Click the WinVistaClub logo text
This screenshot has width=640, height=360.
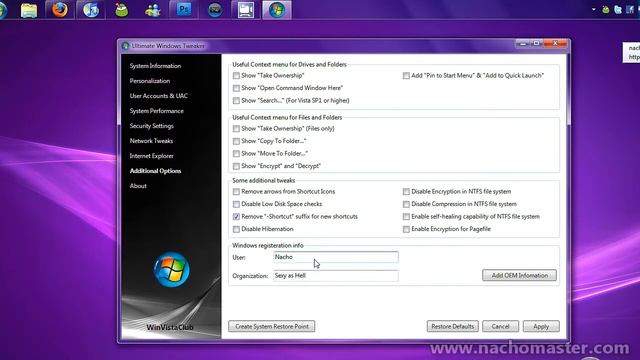coord(170,327)
